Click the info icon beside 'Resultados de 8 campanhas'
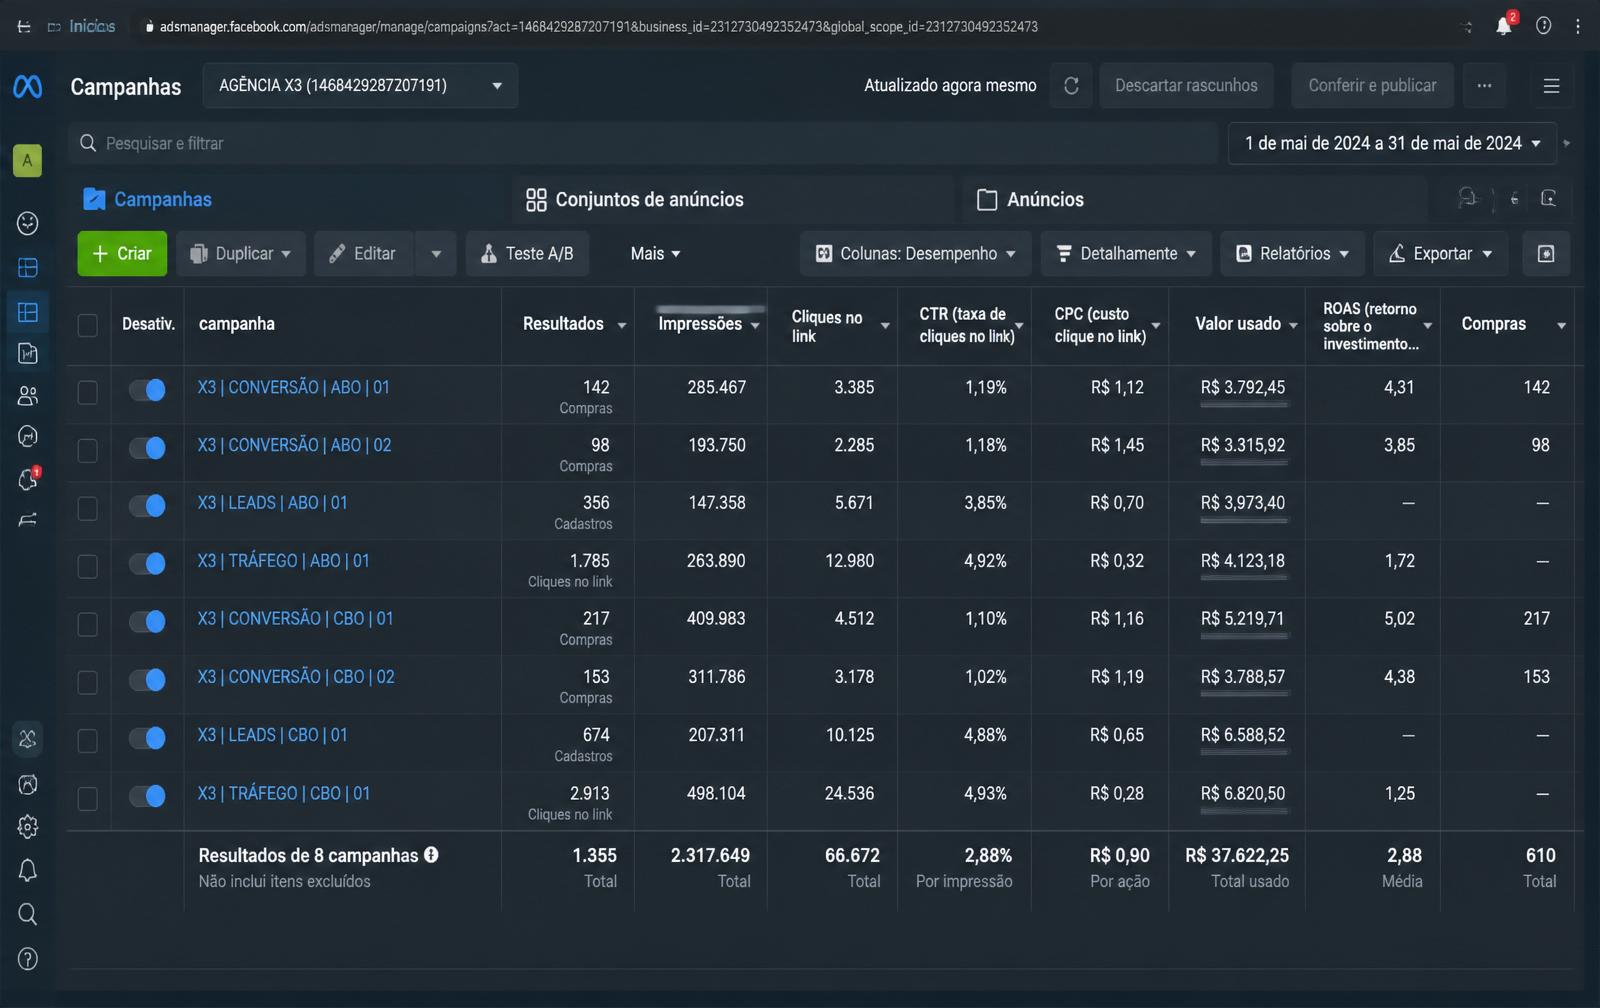1600x1008 pixels. [431, 855]
